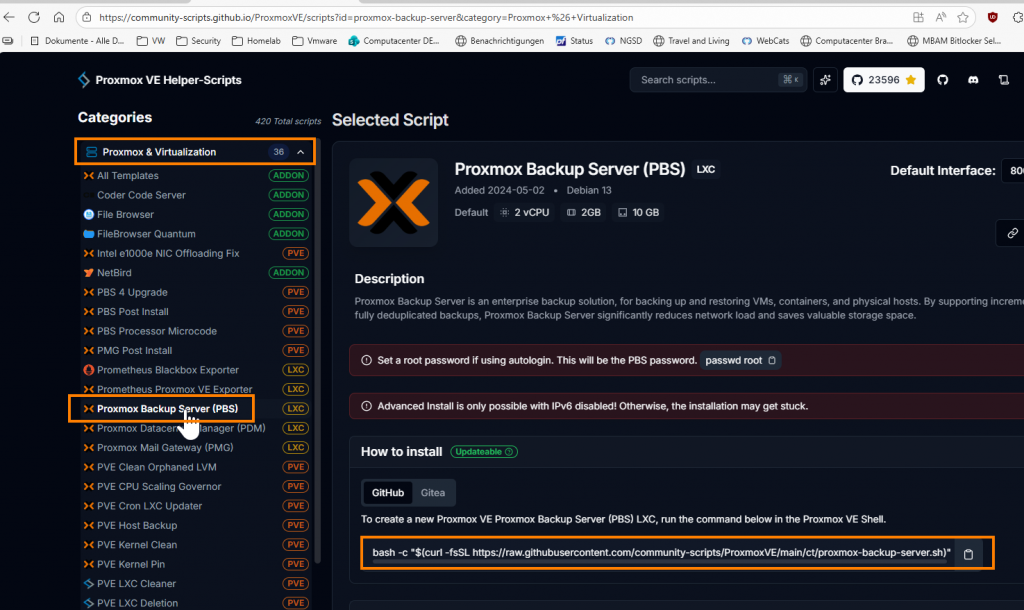Image resolution: width=1024 pixels, height=610 pixels.
Task: Select PVE Host Backup script in sidebar
Action: tap(137, 525)
